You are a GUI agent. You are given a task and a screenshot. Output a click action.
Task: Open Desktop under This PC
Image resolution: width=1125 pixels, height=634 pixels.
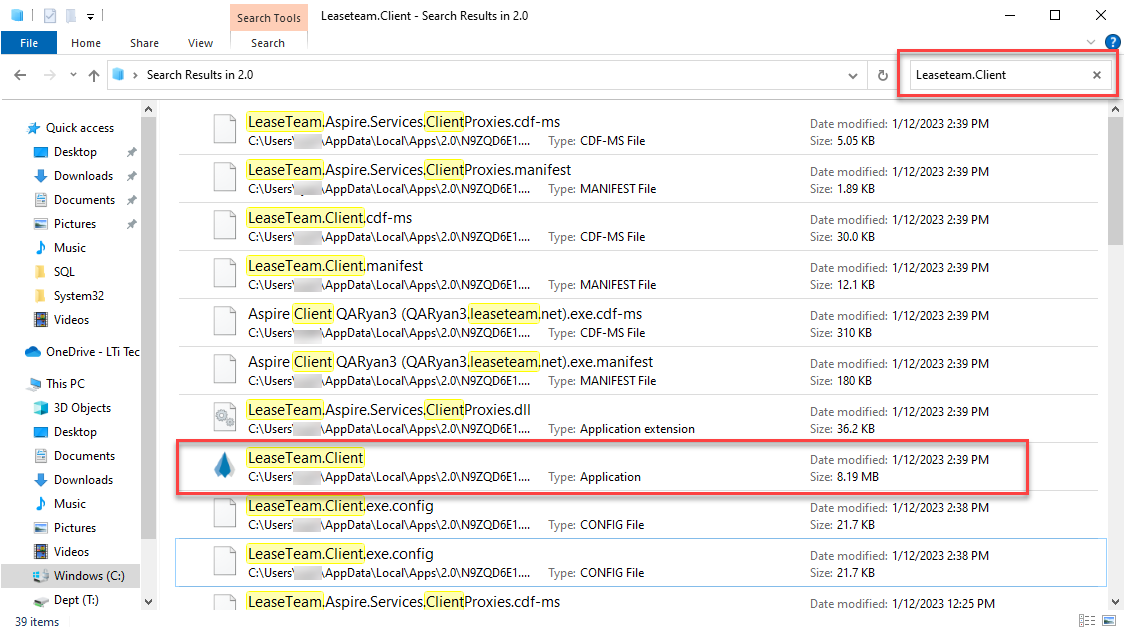click(x=75, y=432)
